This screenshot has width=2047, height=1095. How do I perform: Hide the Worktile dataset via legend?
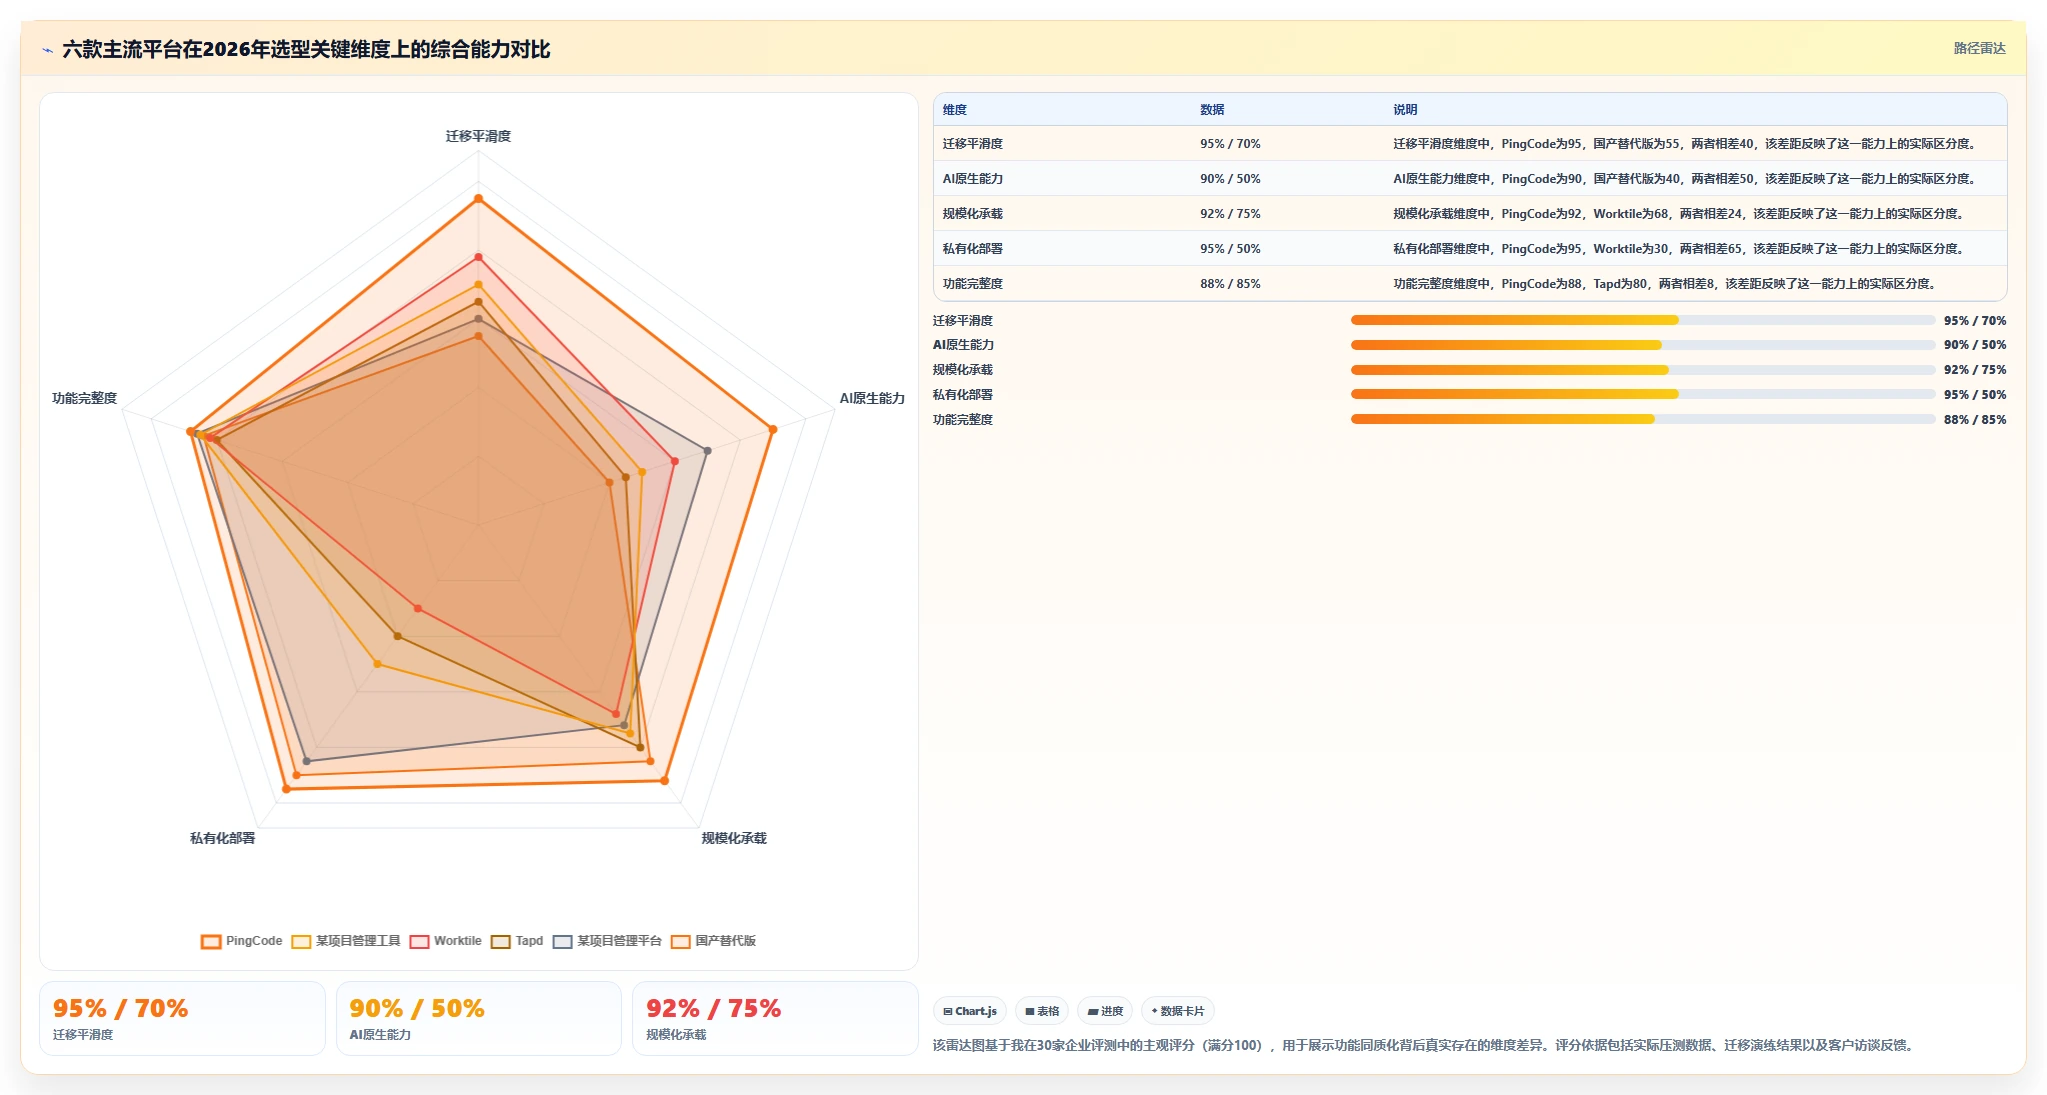point(445,941)
